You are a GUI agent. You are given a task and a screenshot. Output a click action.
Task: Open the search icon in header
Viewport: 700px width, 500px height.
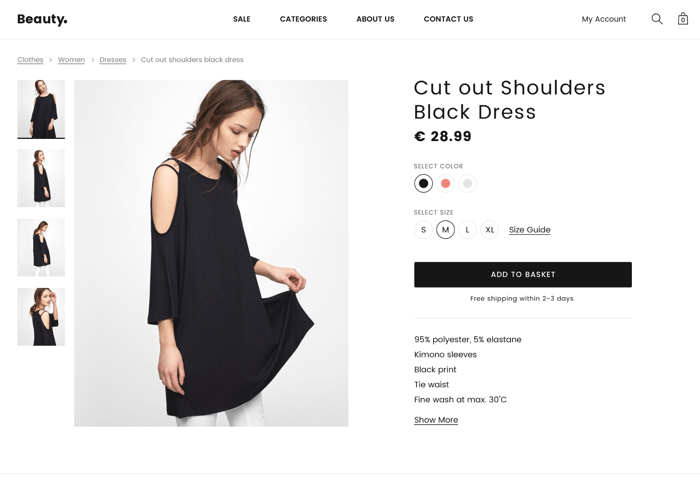coord(657,19)
